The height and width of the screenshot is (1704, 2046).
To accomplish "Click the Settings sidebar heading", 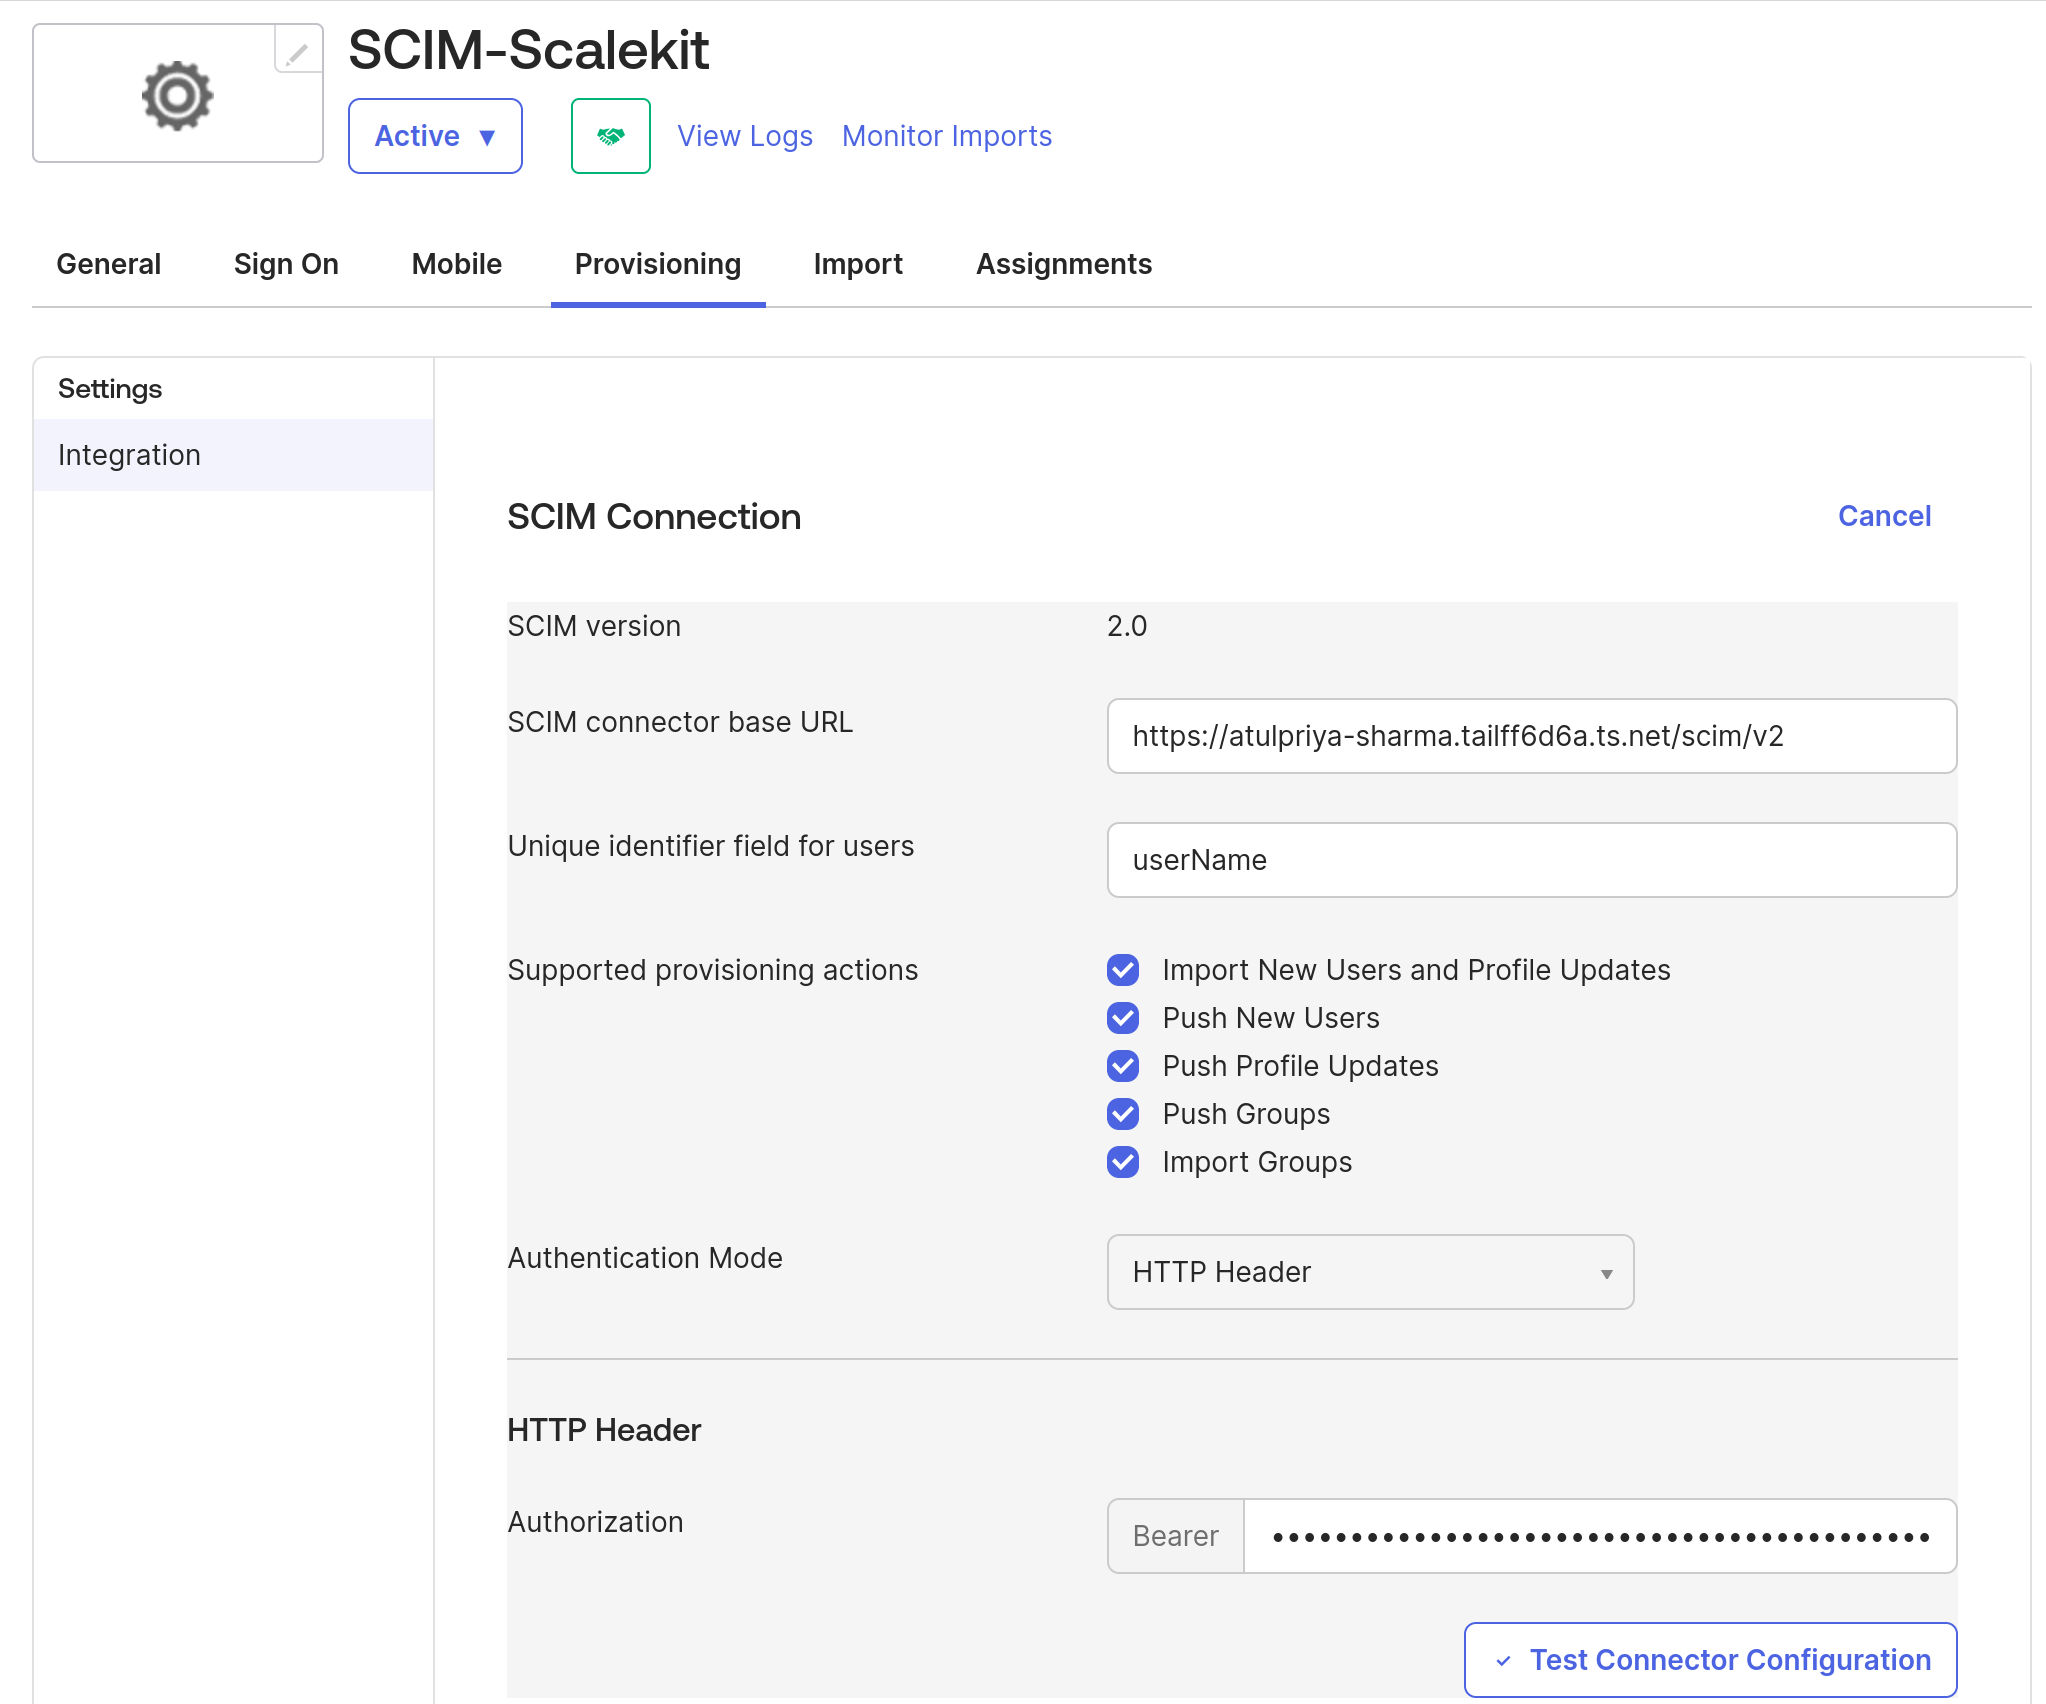I will point(110,389).
